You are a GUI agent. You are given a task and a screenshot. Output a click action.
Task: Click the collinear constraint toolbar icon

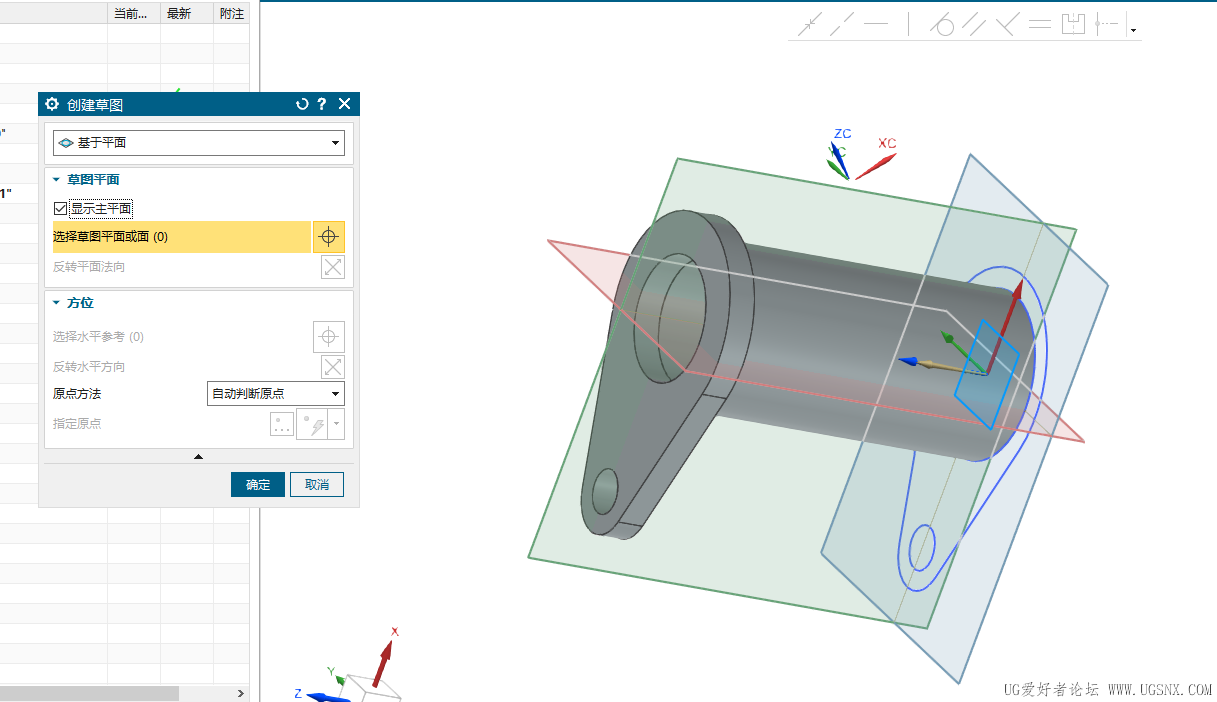click(x=843, y=24)
